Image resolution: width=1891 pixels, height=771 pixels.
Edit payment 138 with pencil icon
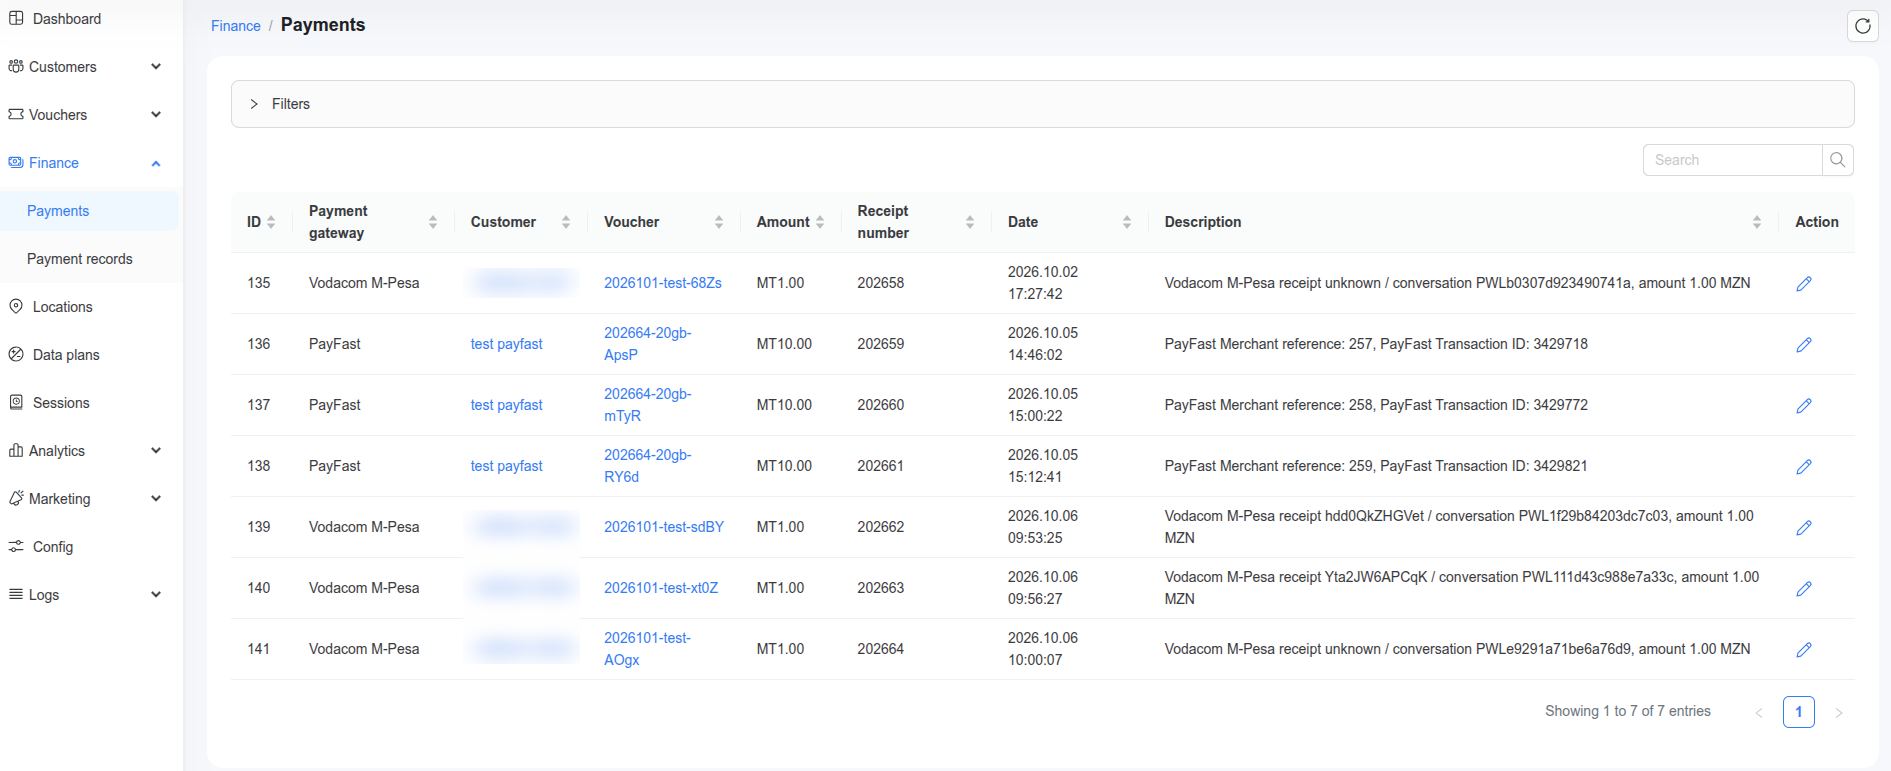(1804, 467)
